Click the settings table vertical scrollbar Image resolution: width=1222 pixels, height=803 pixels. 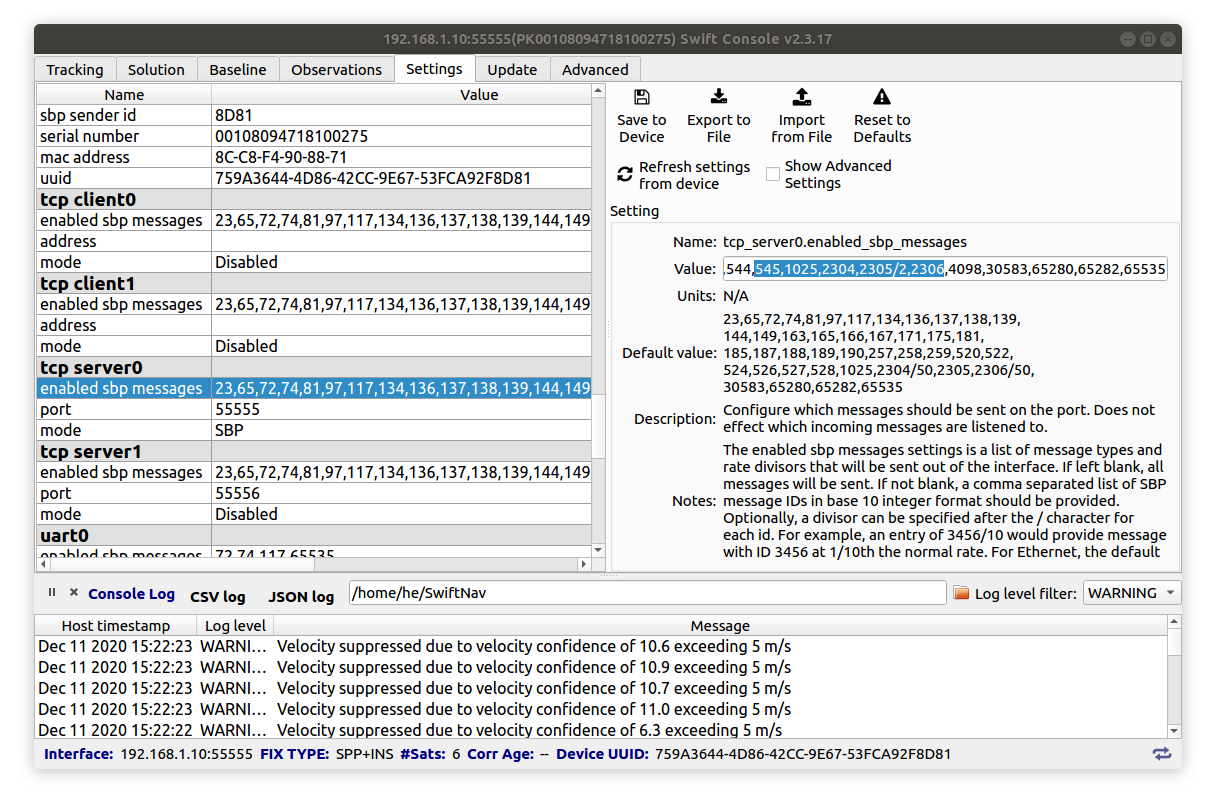pyautogui.click(x=598, y=320)
